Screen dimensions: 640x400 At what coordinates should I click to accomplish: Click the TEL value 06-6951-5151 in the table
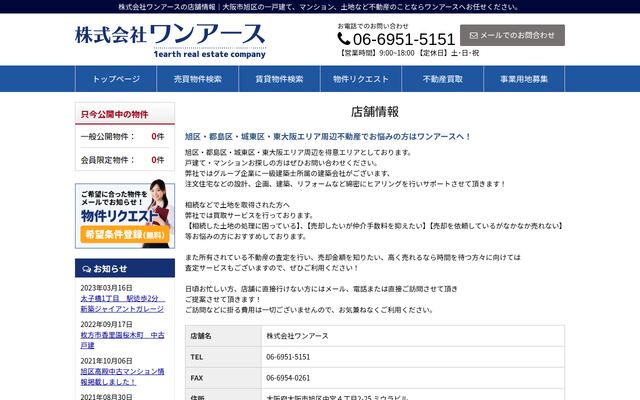pos(288,357)
